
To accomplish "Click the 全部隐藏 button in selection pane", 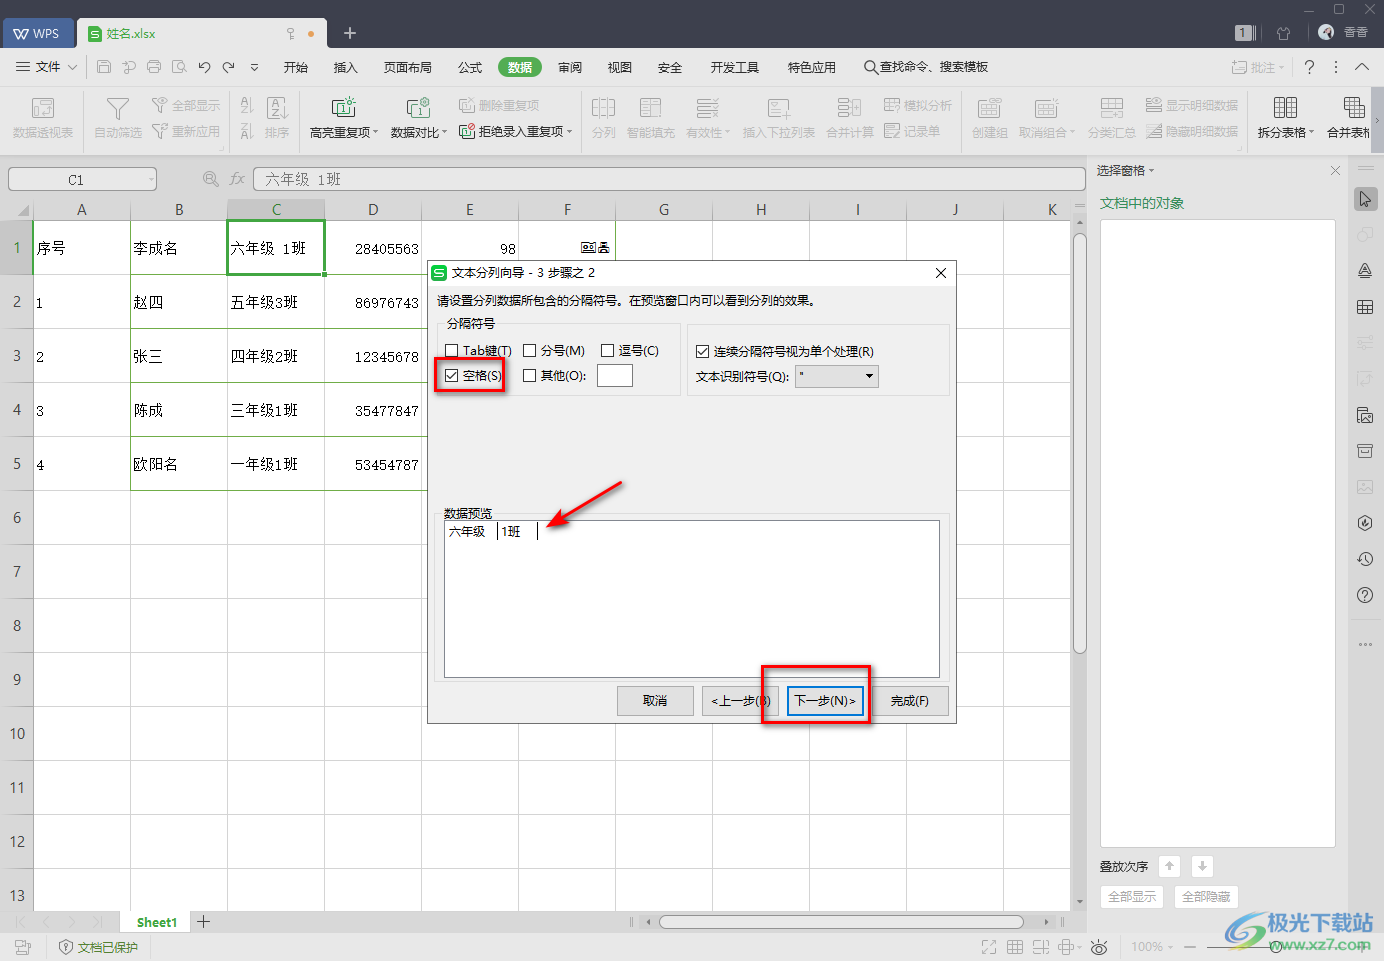I will (1206, 897).
